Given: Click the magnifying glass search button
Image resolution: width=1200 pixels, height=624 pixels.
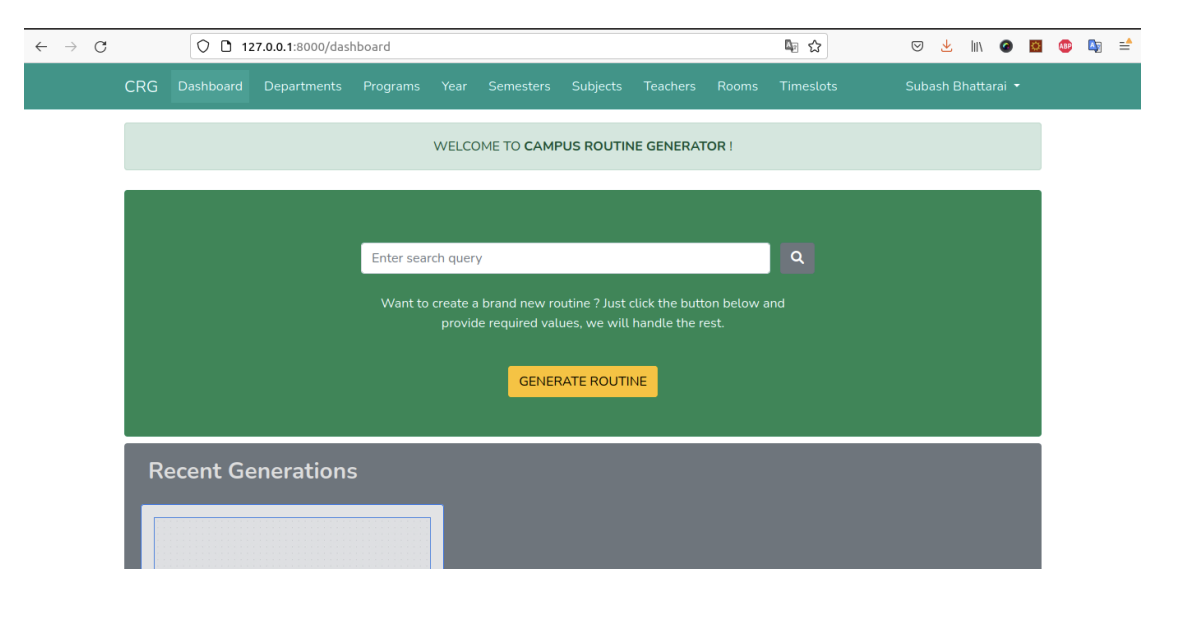Looking at the screenshot, I should [x=797, y=258].
